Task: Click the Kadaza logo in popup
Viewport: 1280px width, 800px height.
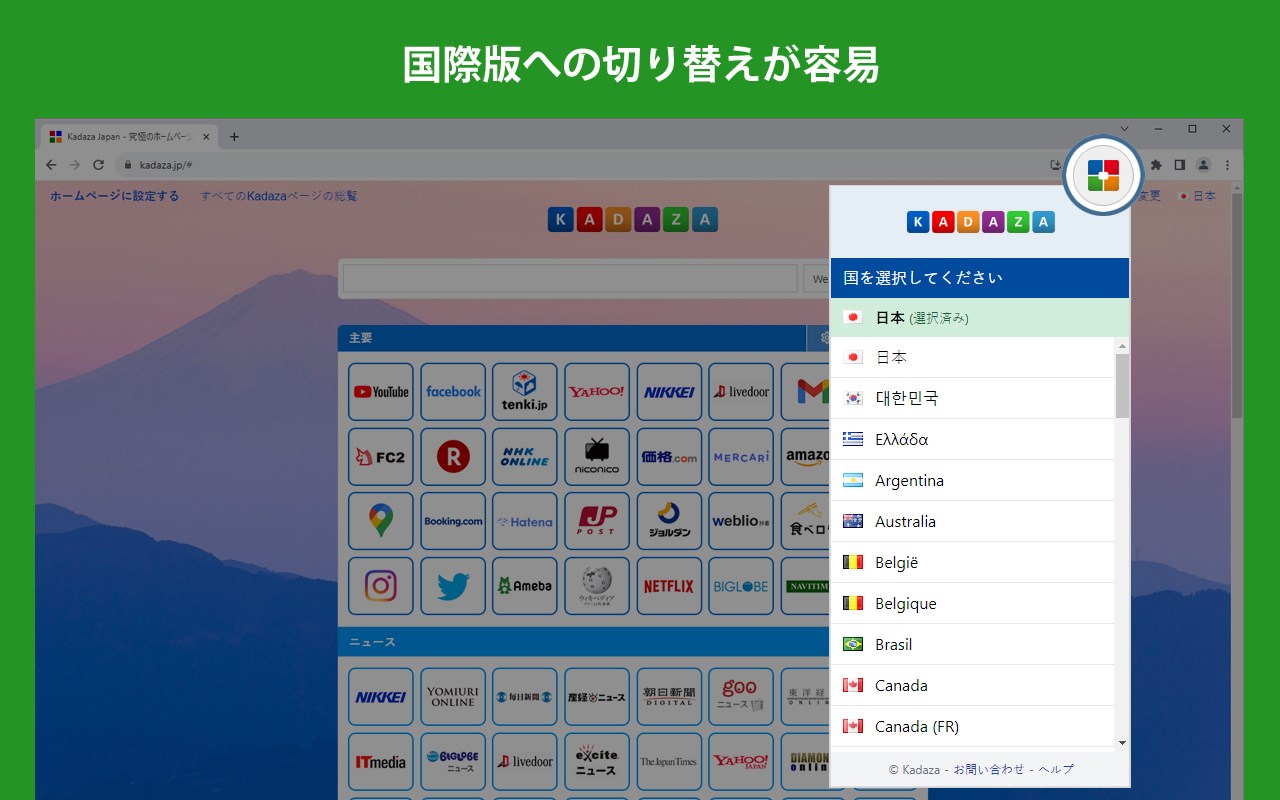Action: tap(980, 222)
